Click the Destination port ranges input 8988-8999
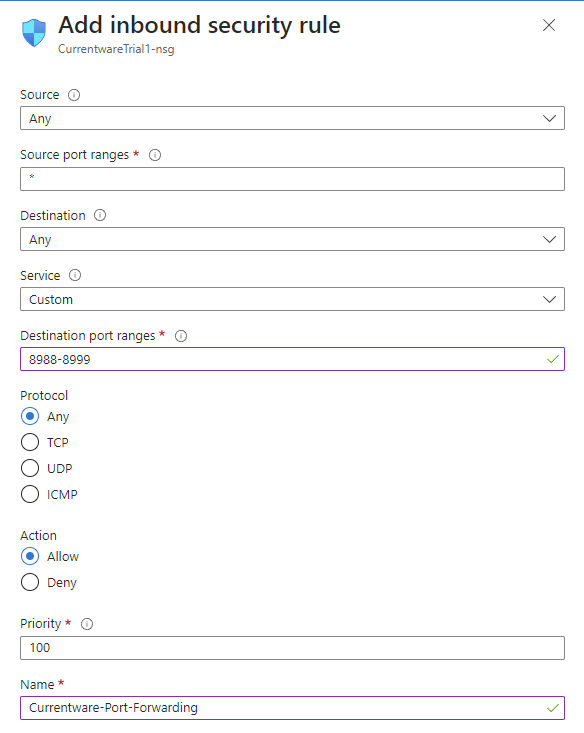 click(292, 359)
